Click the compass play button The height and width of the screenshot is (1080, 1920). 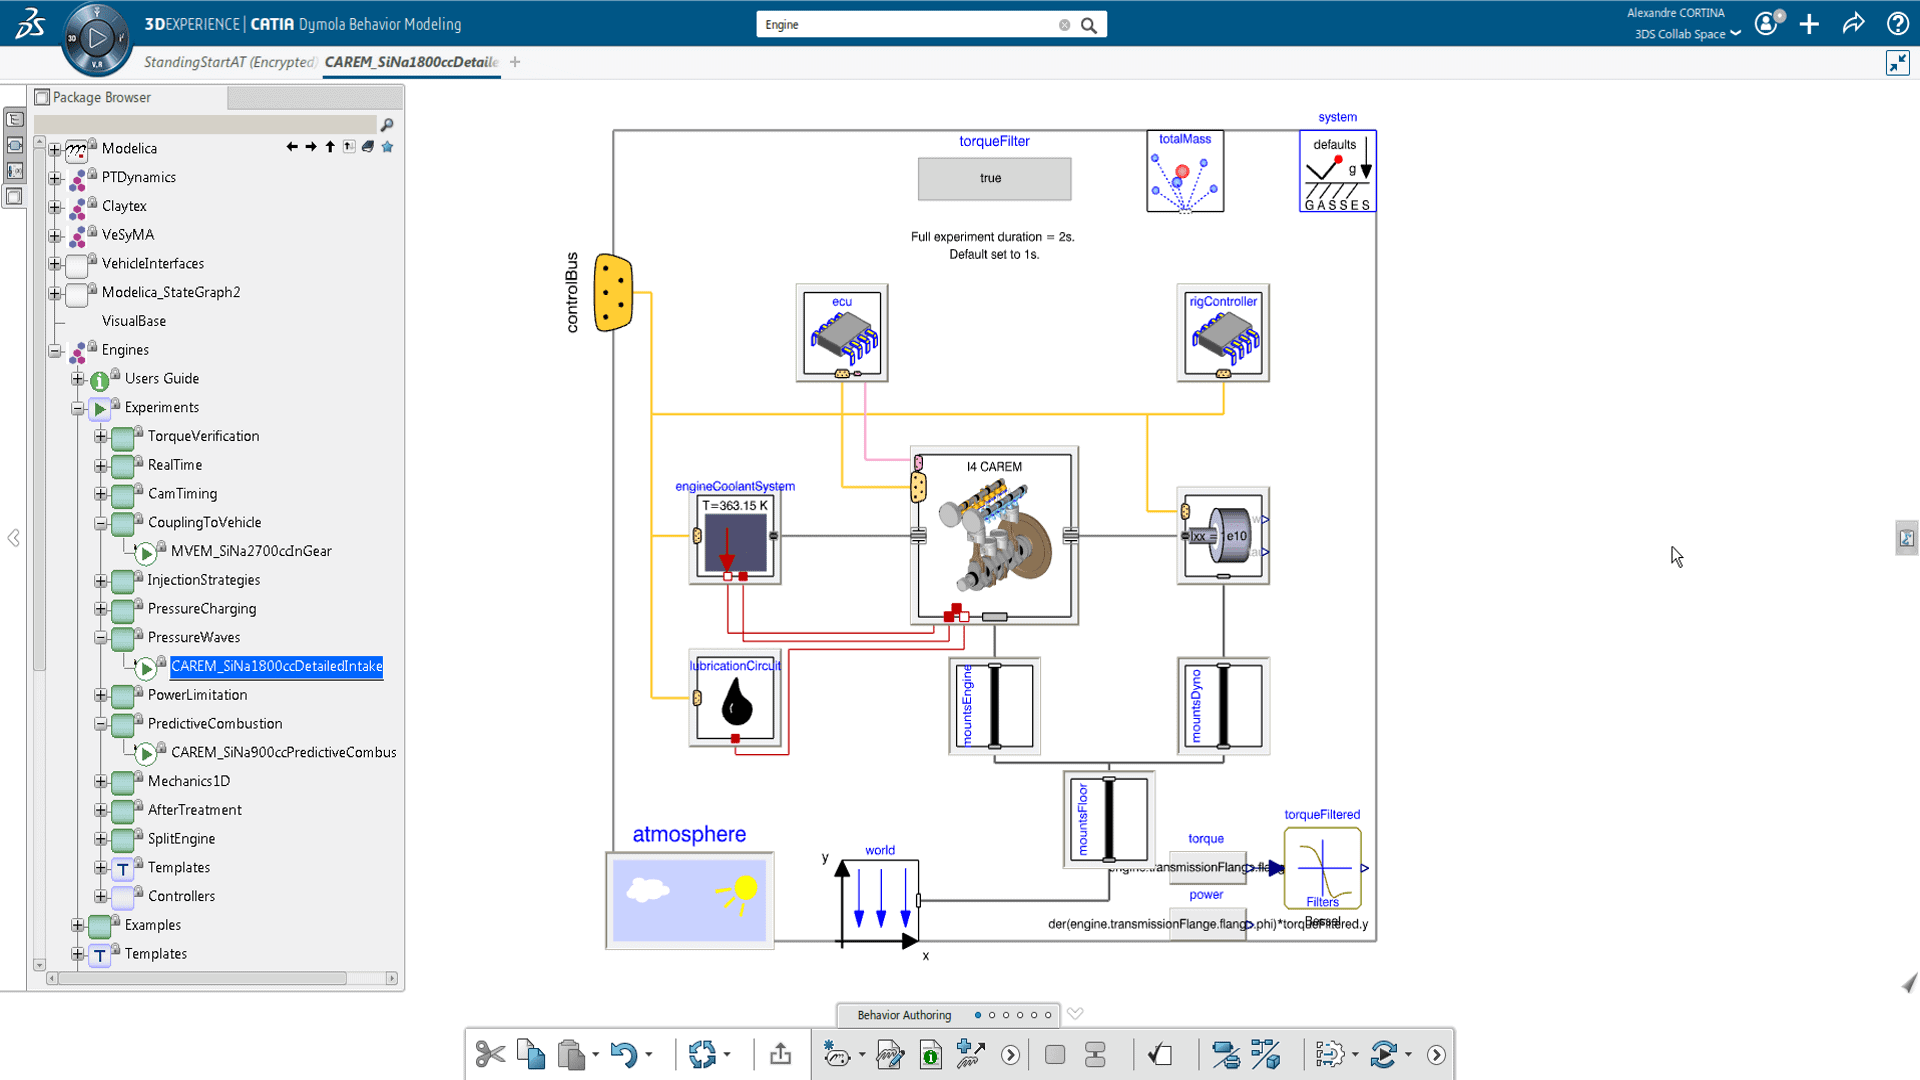[97, 39]
